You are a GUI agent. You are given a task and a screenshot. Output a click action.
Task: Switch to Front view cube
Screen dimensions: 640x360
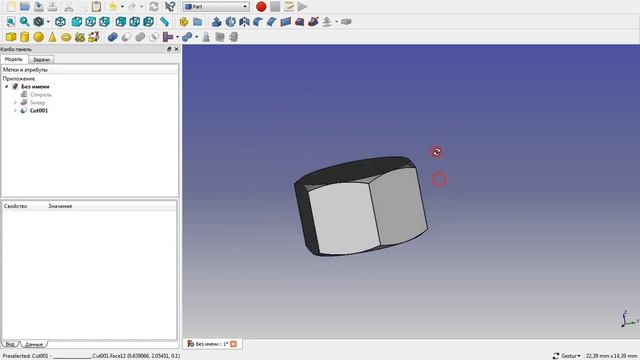pyautogui.click(x=77, y=22)
